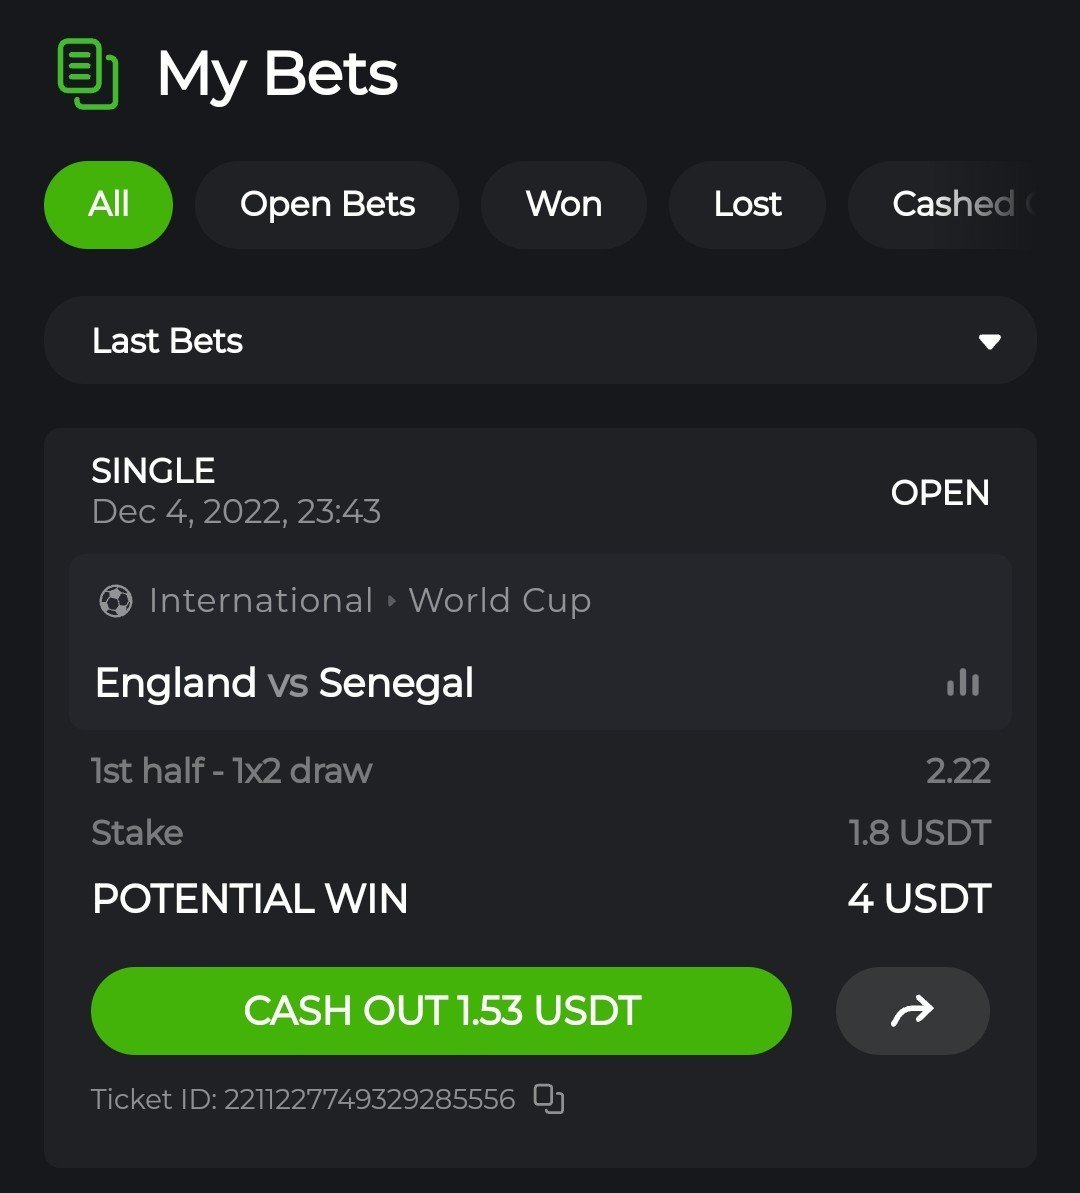The width and height of the screenshot is (1080, 1193).
Task: Click the My Bets heading
Action: tap(277, 75)
